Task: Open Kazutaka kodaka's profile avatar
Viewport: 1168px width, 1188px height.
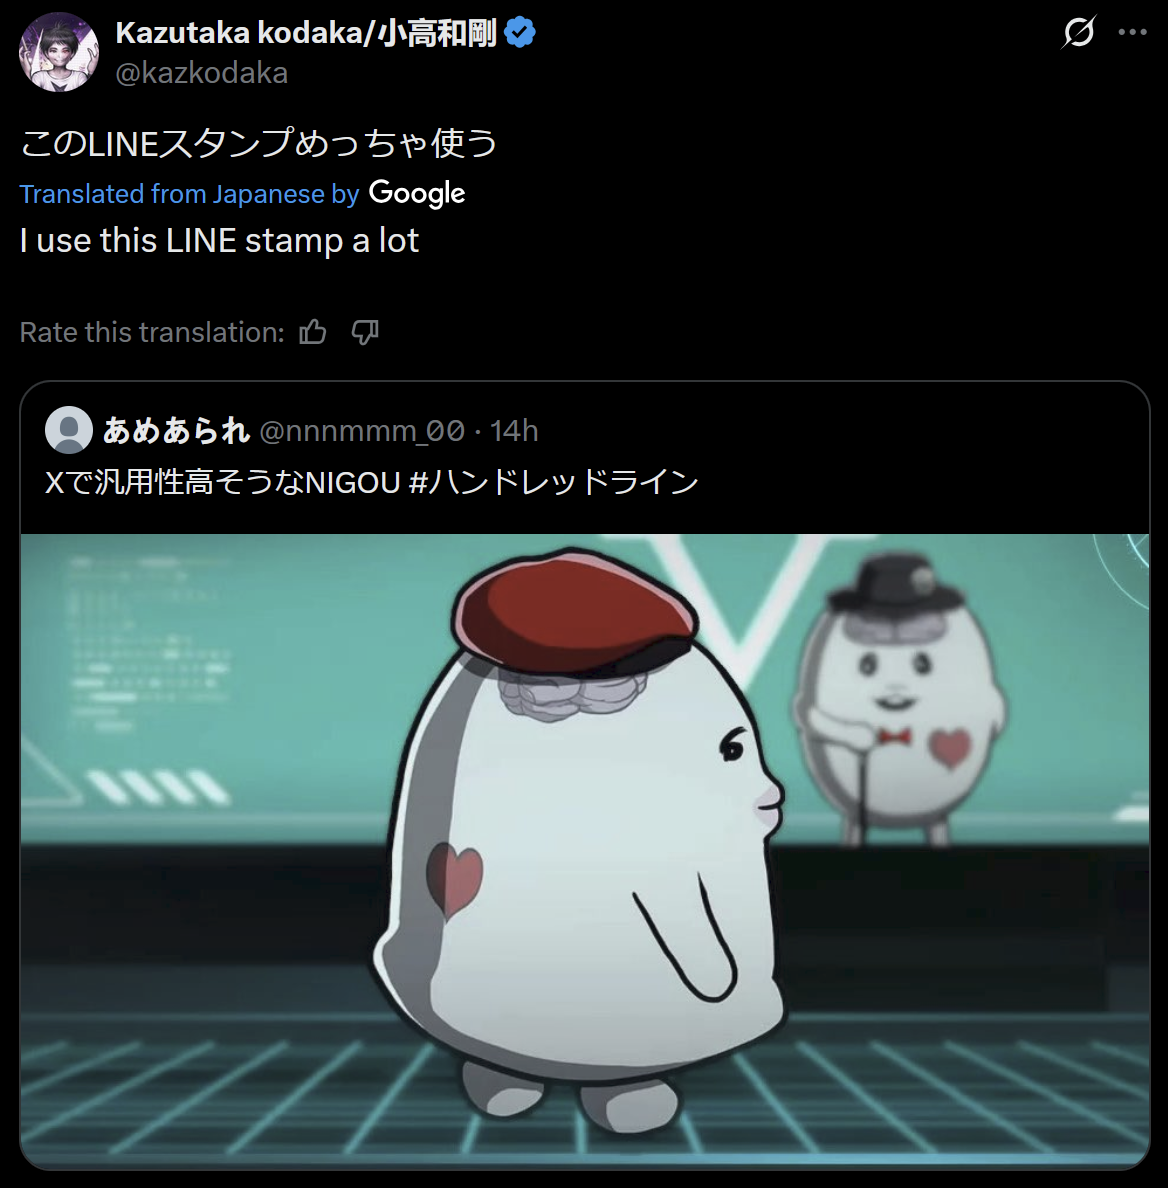Action: click(59, 52)
